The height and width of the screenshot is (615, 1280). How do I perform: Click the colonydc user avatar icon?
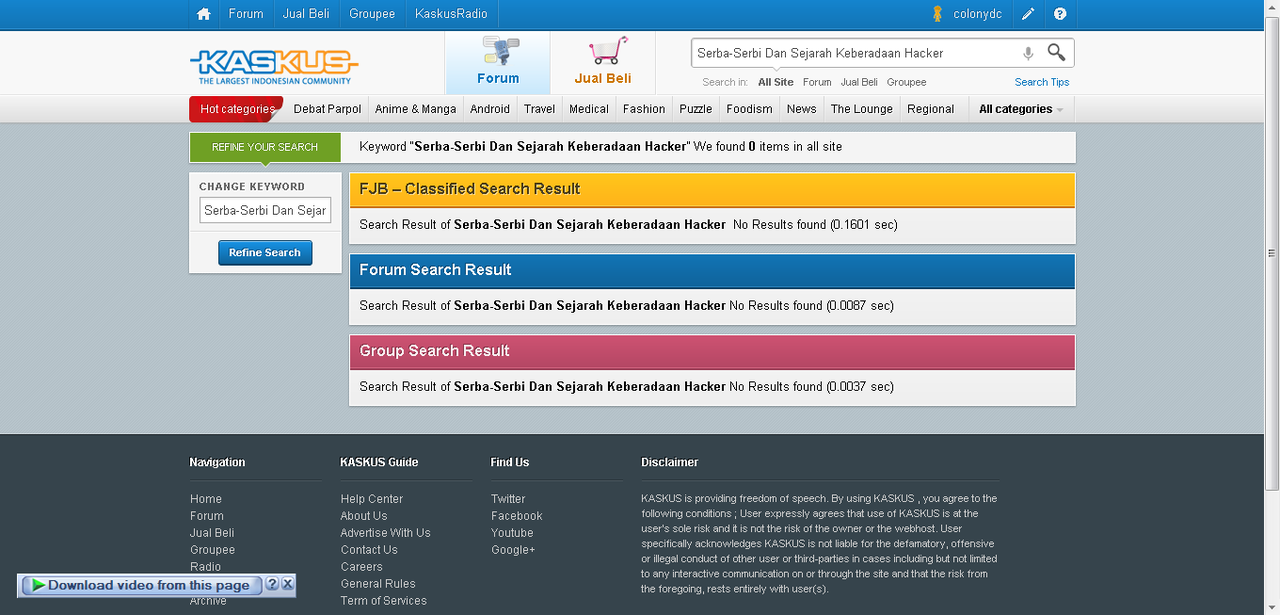(x=937, y=14)
